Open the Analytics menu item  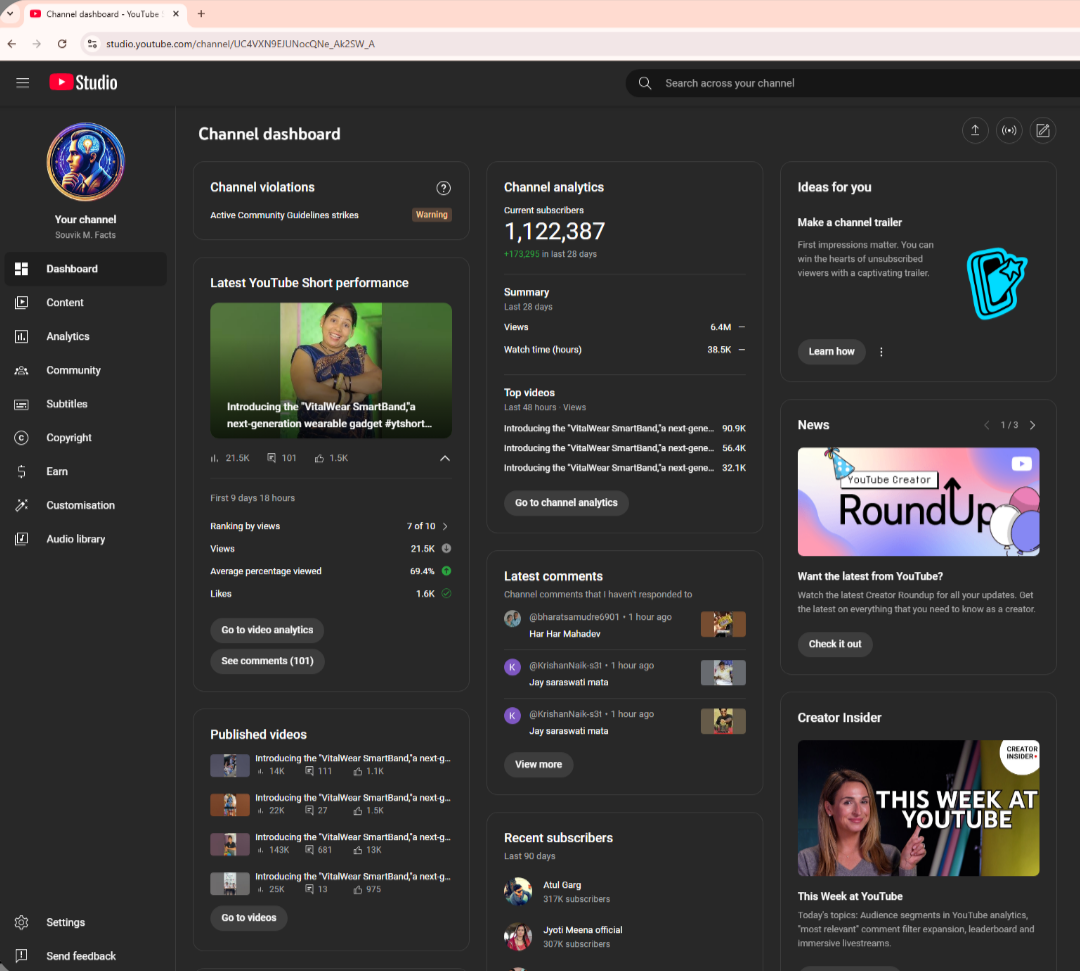pos(85,336)
